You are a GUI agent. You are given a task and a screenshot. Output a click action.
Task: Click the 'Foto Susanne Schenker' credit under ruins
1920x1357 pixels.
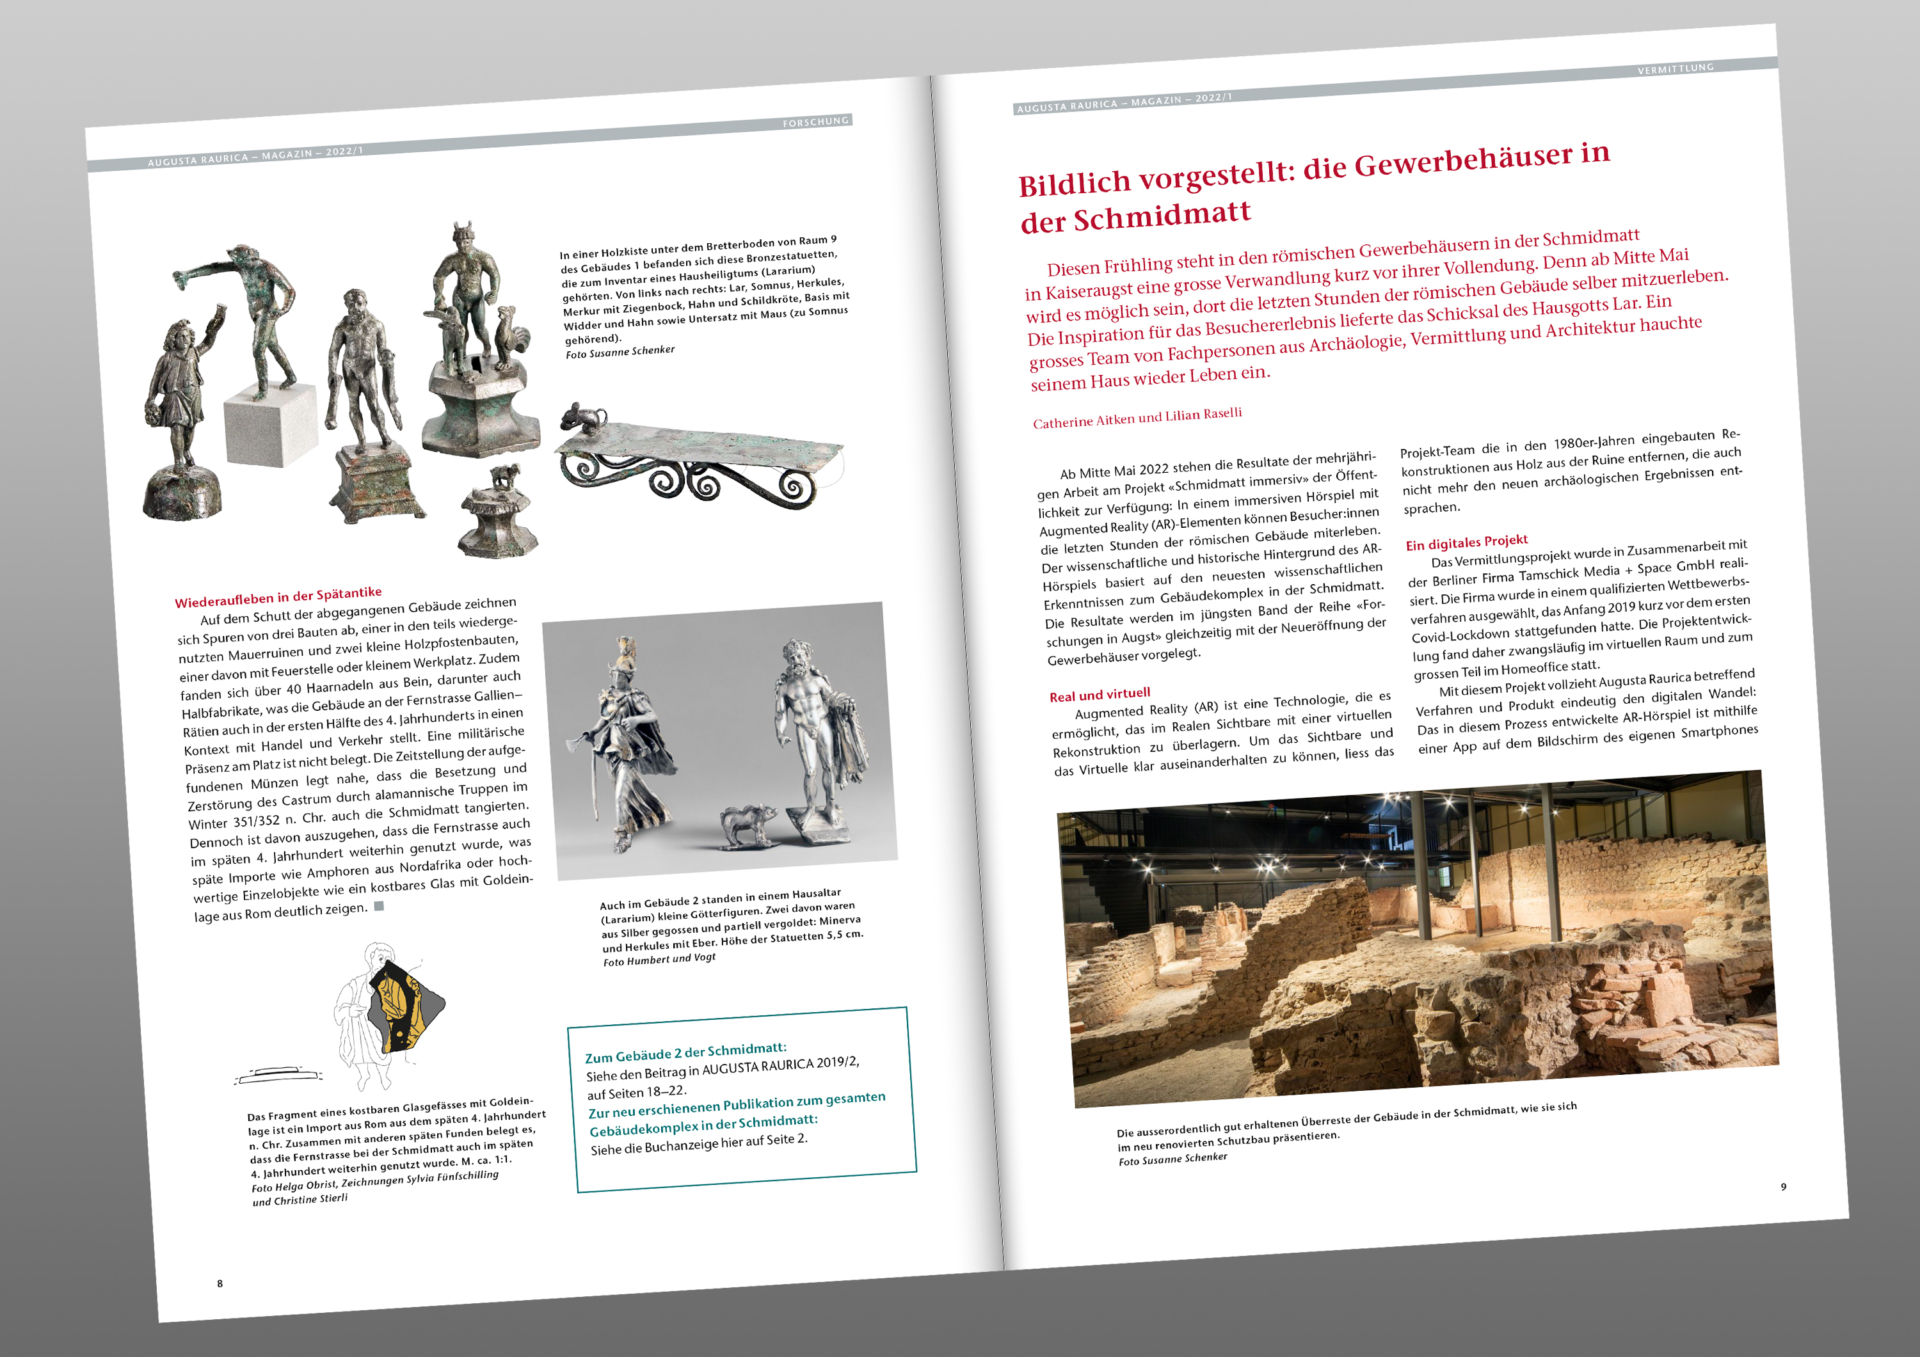tap(1172, 1159)
